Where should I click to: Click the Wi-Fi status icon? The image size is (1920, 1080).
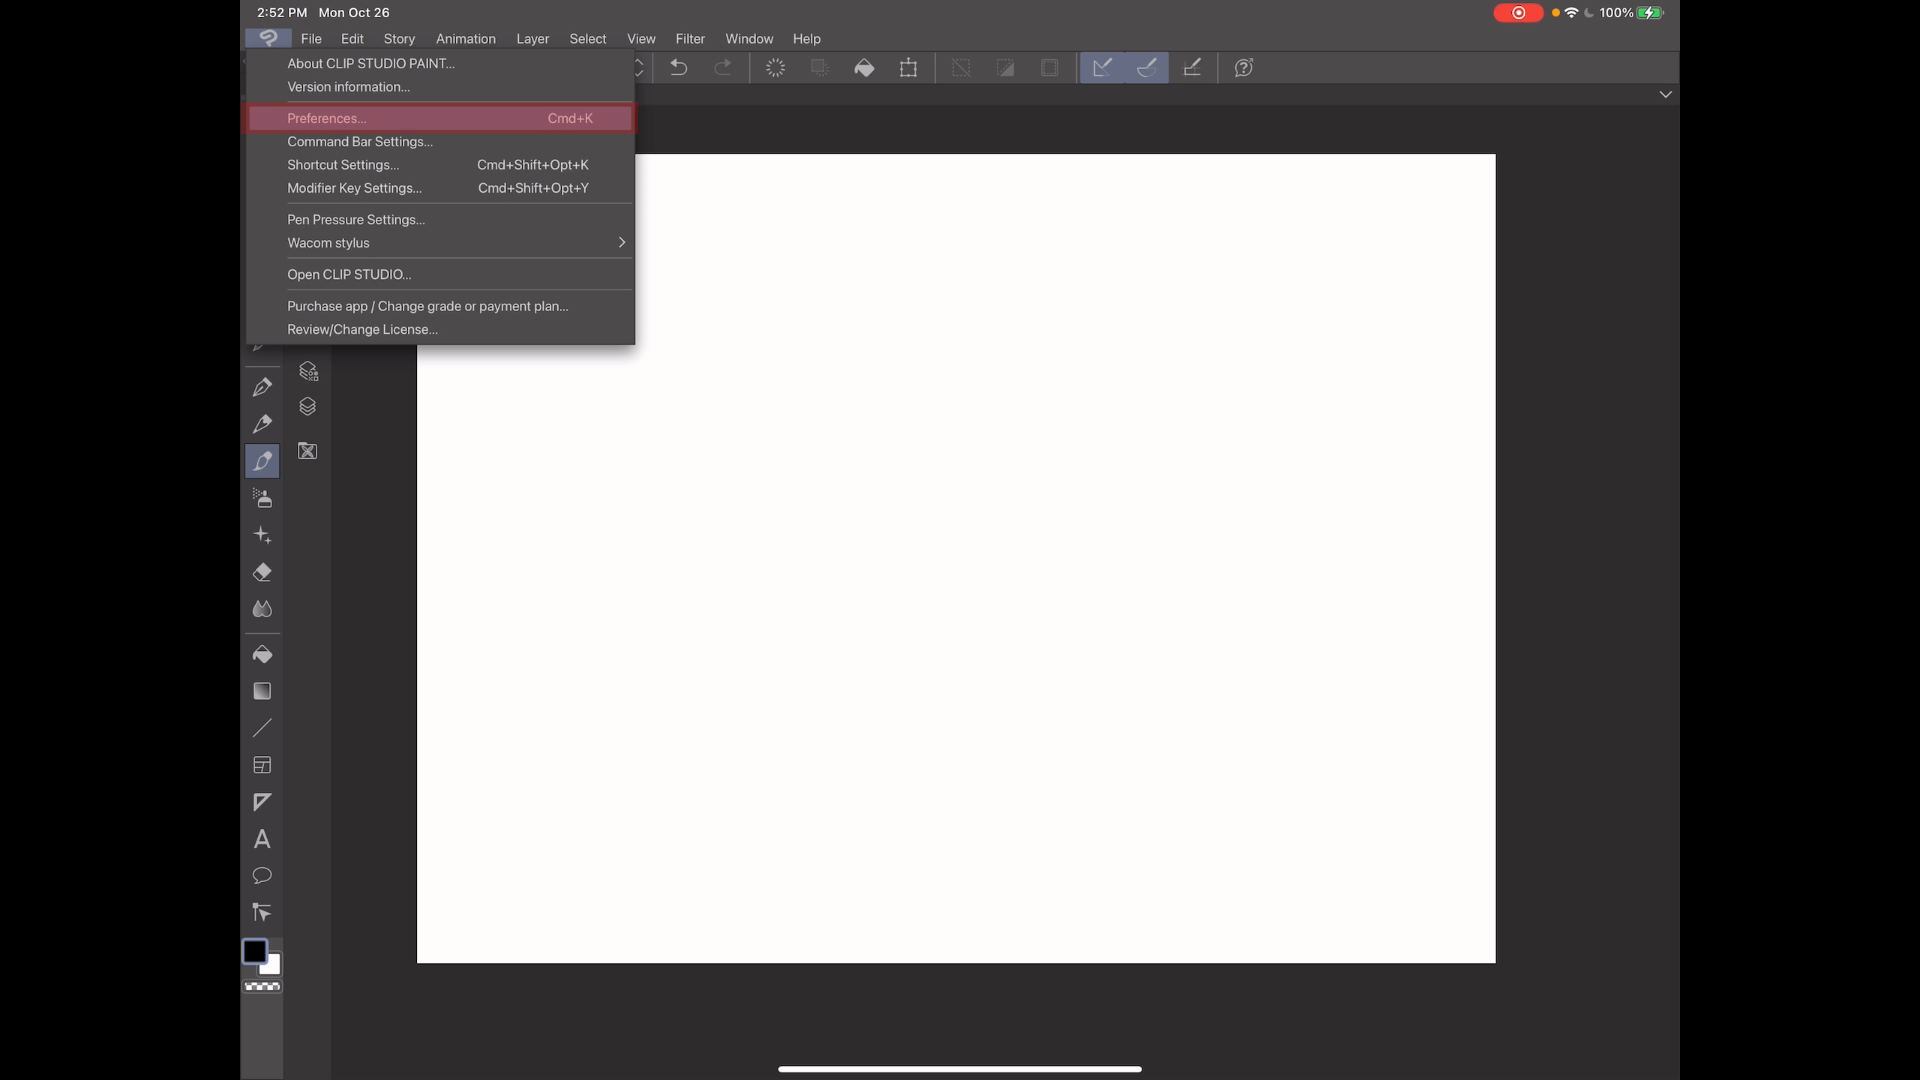click(x=1571, y=13)
